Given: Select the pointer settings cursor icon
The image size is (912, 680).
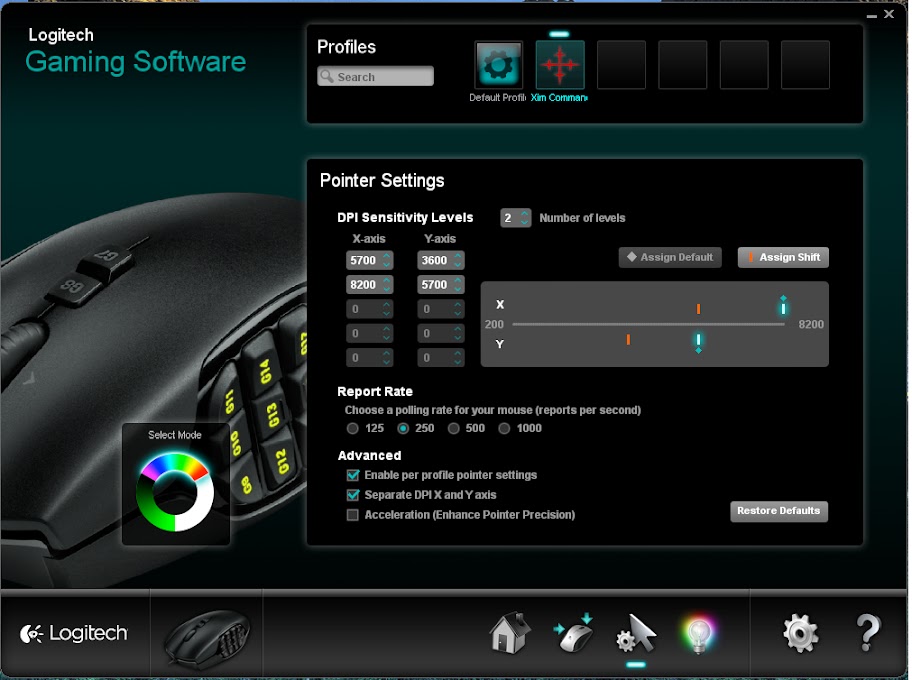Looking at the screenshot, I should coord(636,633).
